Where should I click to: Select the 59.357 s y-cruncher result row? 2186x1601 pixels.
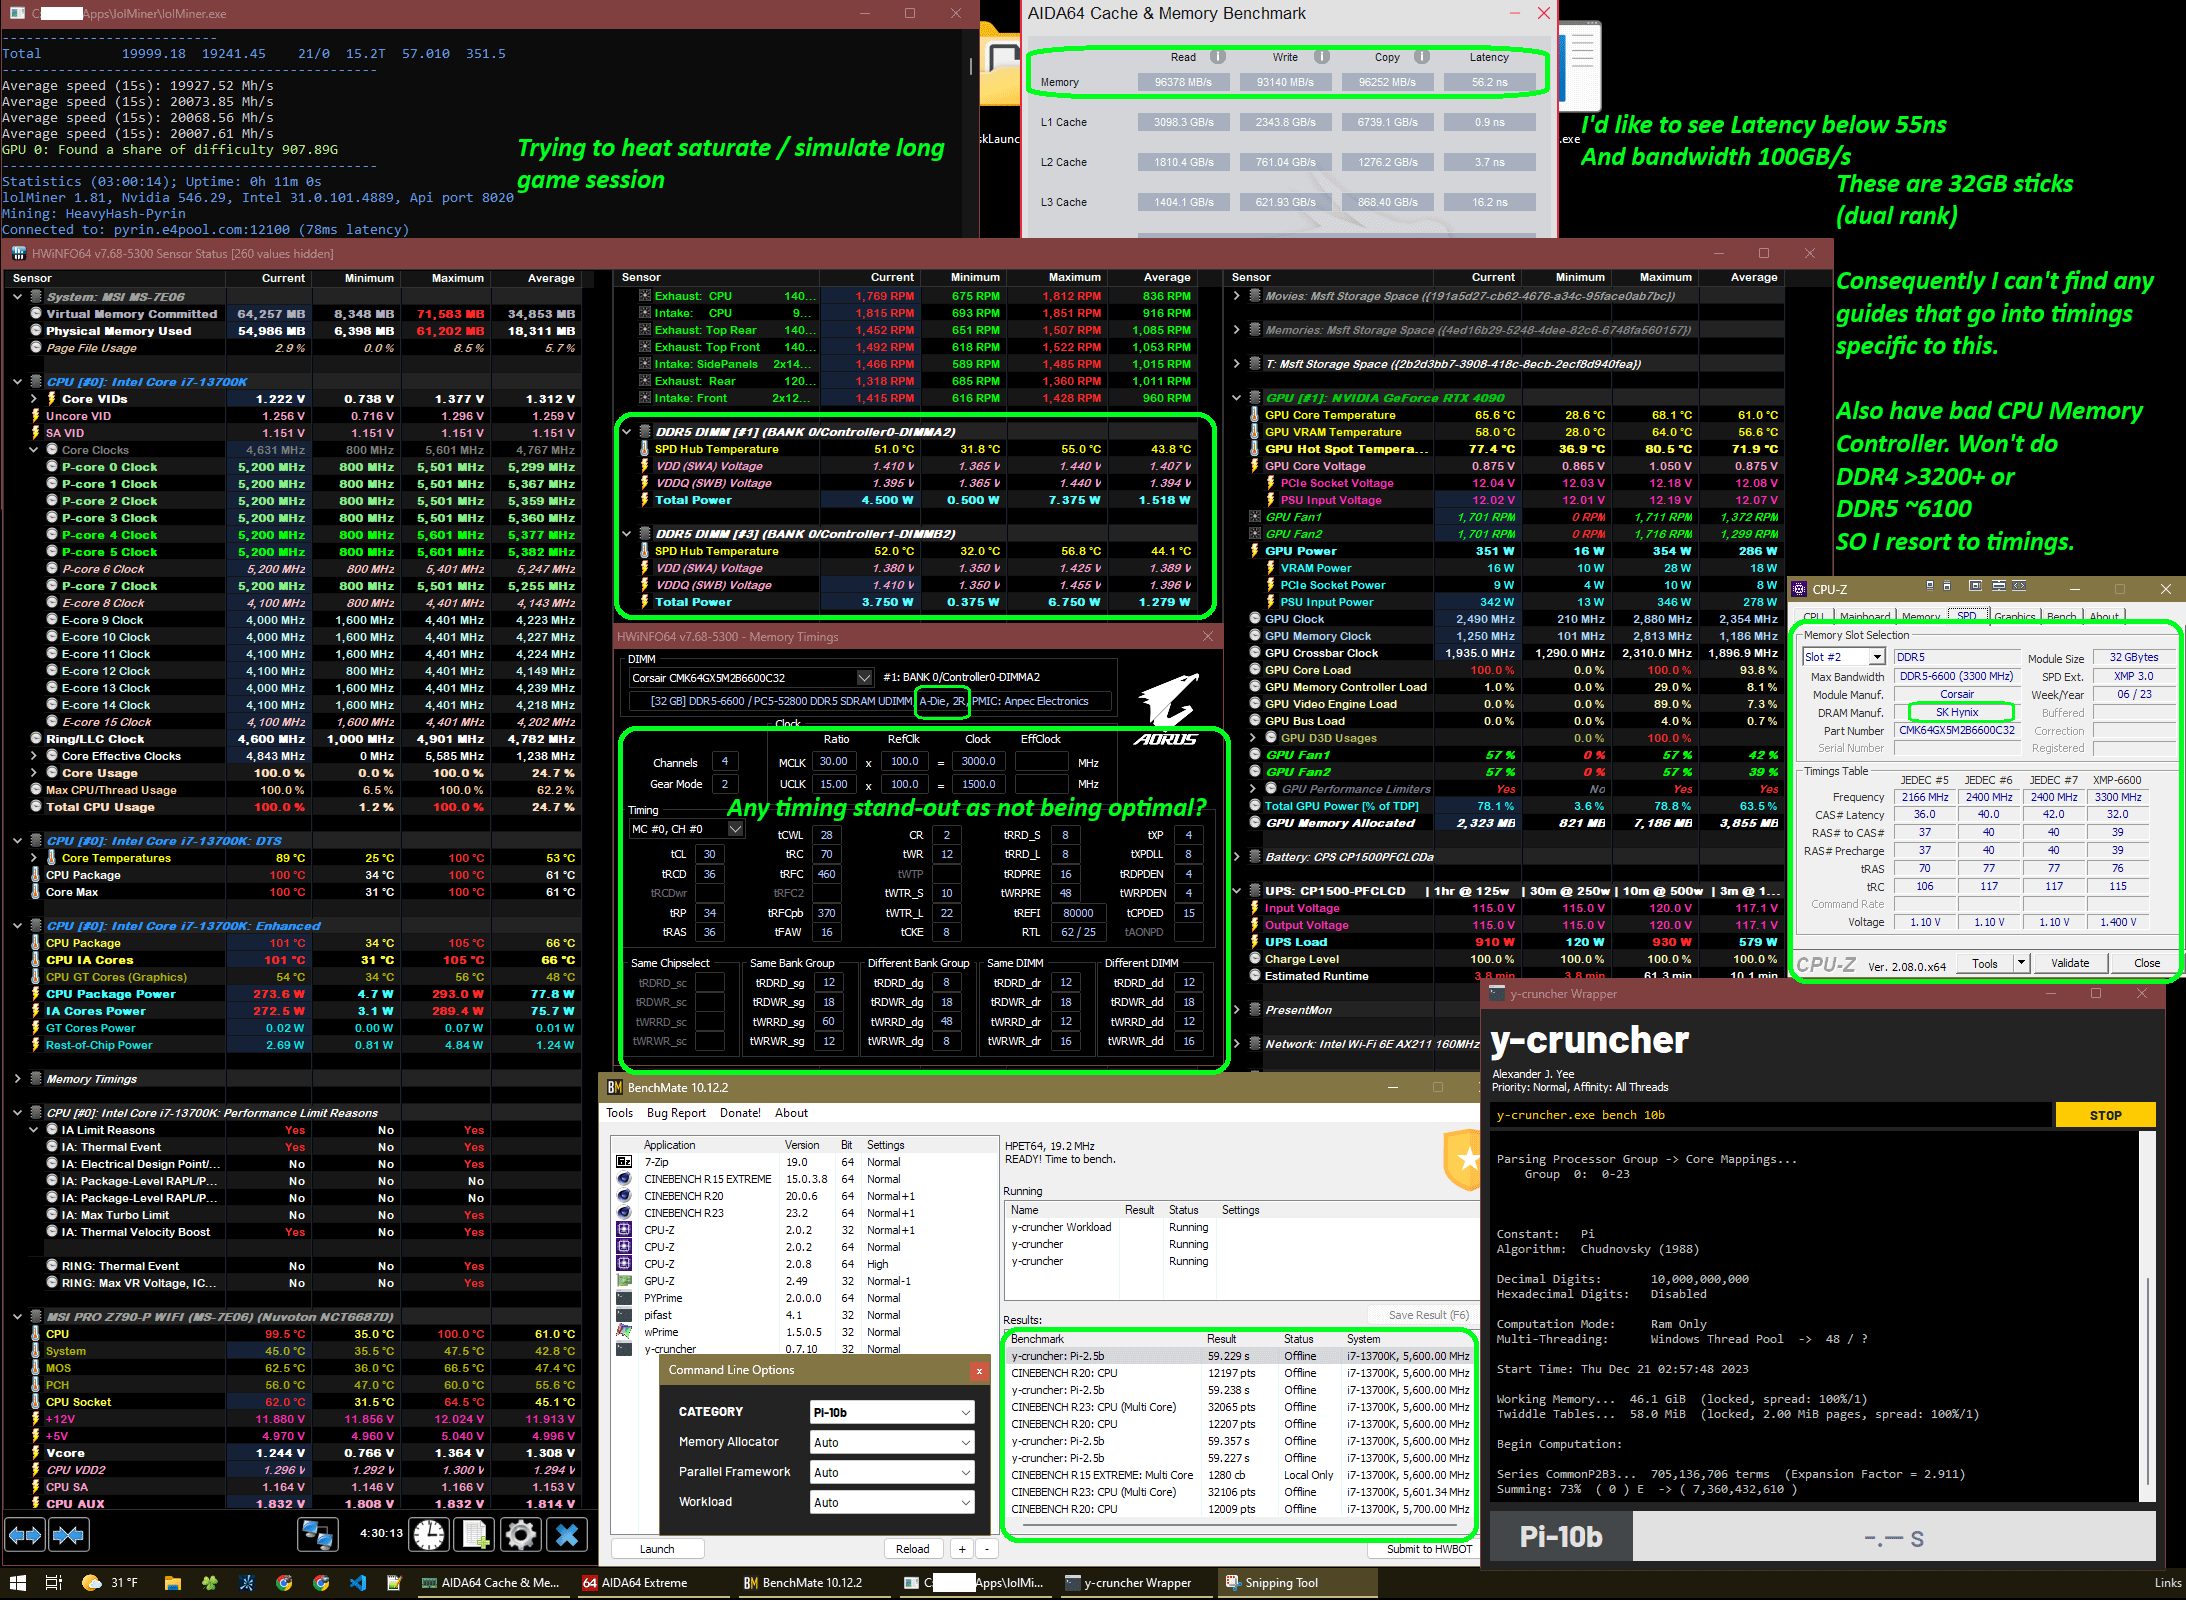pos(1239,1441)
